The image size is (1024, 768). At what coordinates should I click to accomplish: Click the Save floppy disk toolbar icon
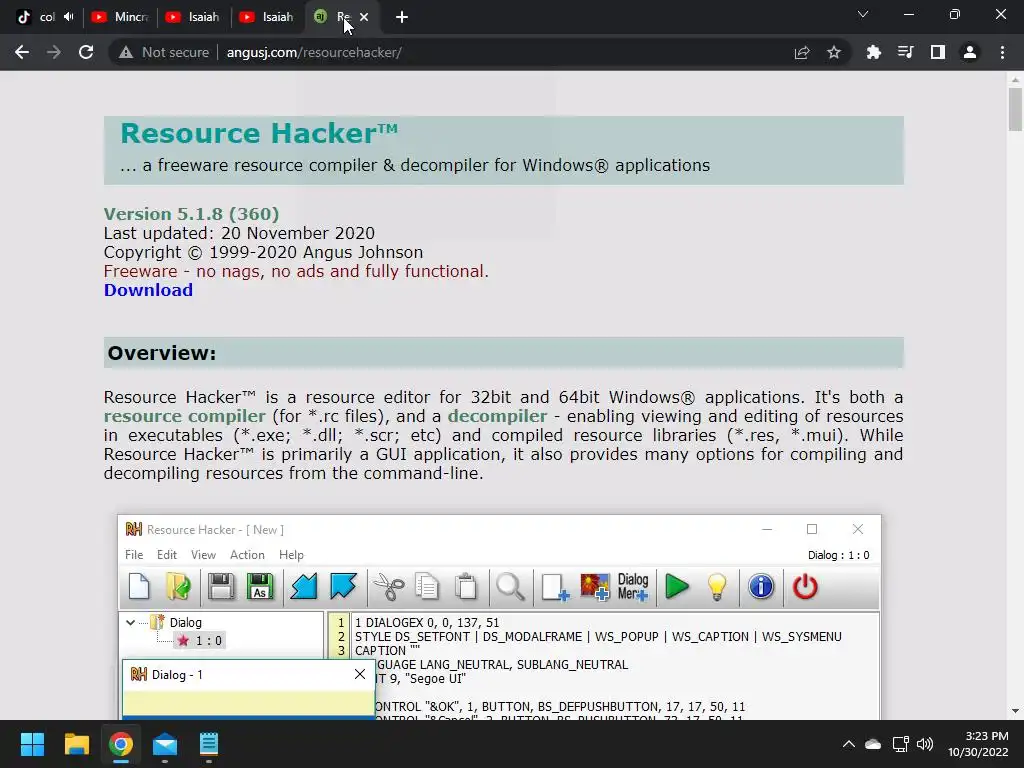point(221,586)
